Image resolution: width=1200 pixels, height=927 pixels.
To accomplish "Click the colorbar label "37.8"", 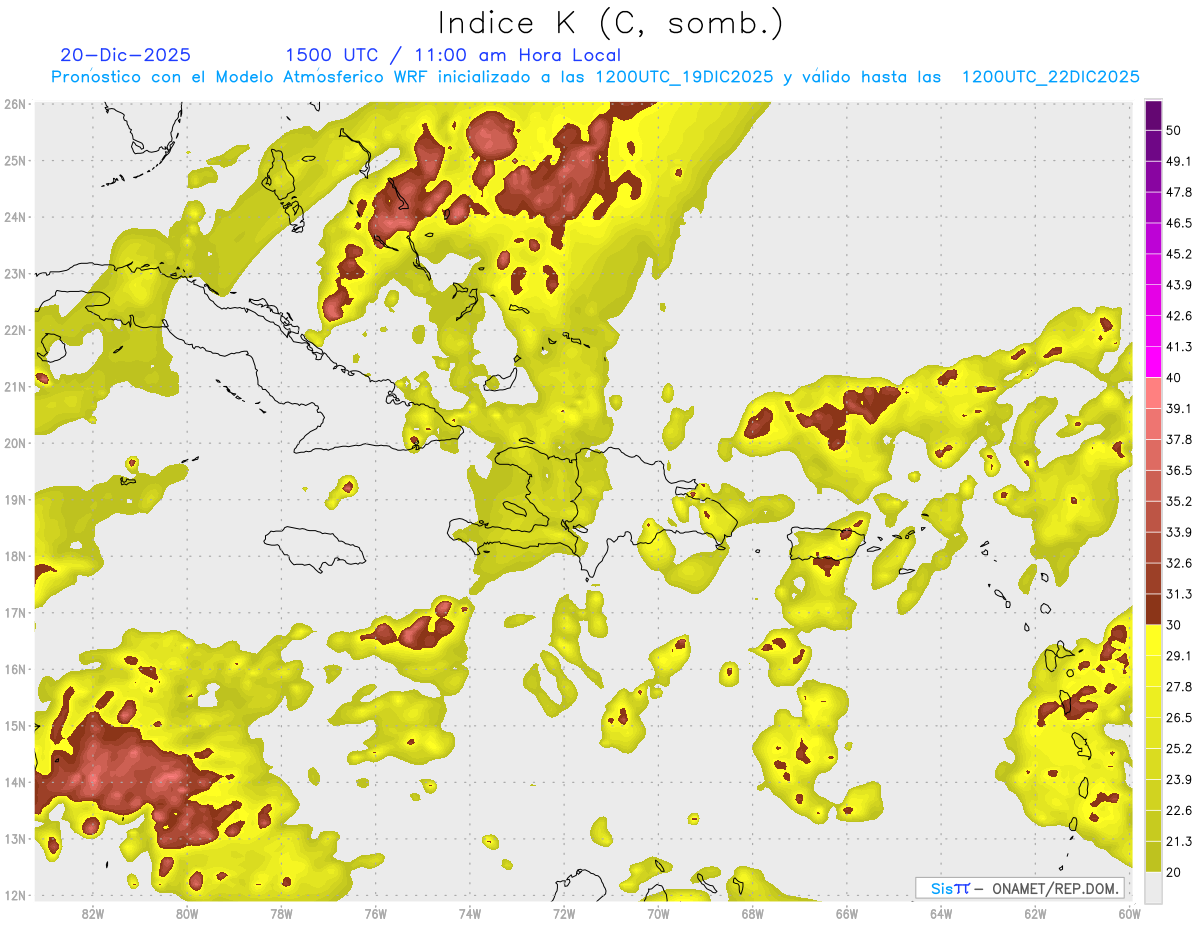I will pyautogui.click(x=1180, y=440).
